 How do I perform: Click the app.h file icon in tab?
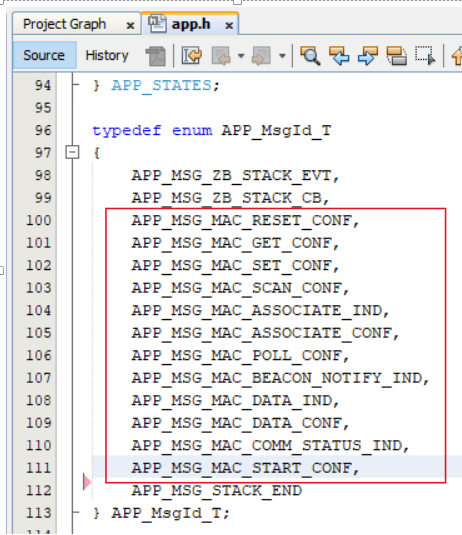[x=157, y=24]
